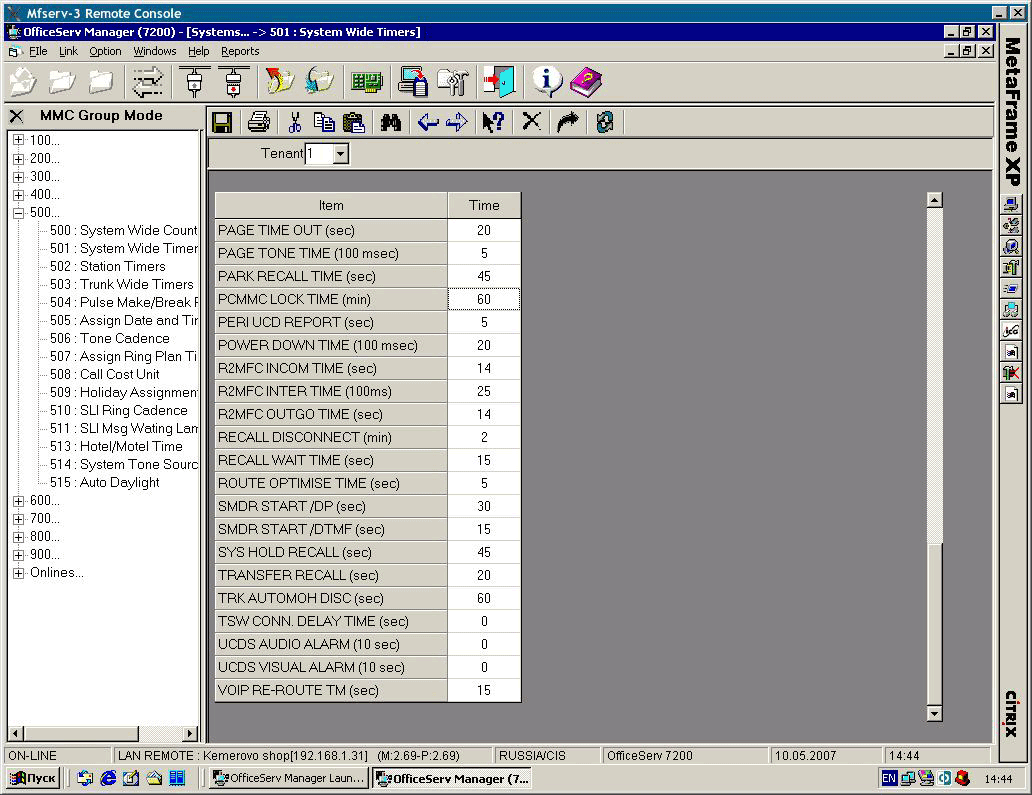Click the tree panel scroll left arrow
The image size is (1032, 795).
16,733
